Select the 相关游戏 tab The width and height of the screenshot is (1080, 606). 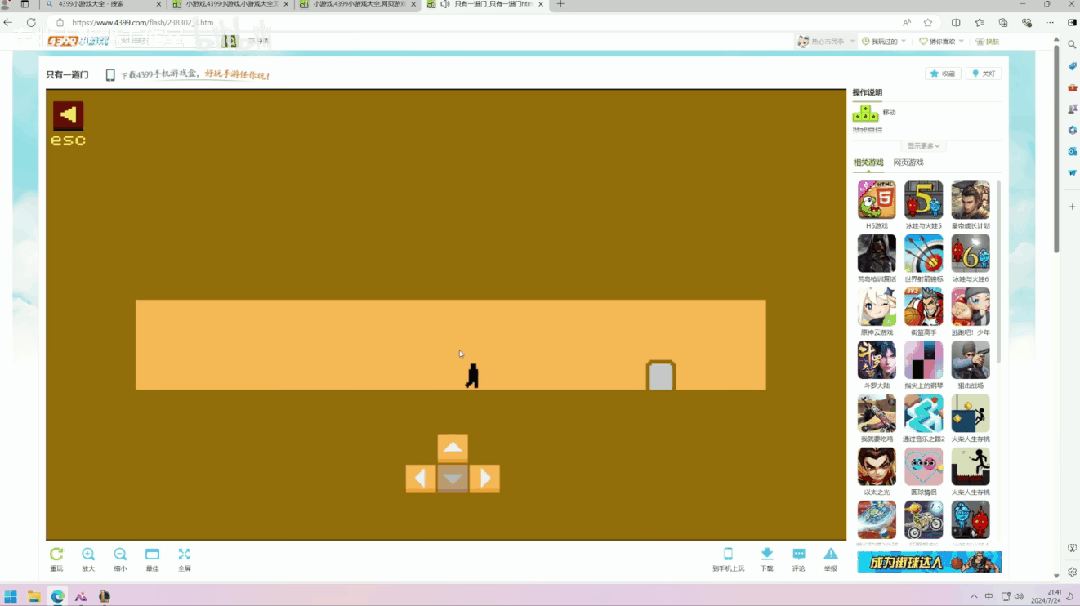pyautogui.click(x=868, y=162)
